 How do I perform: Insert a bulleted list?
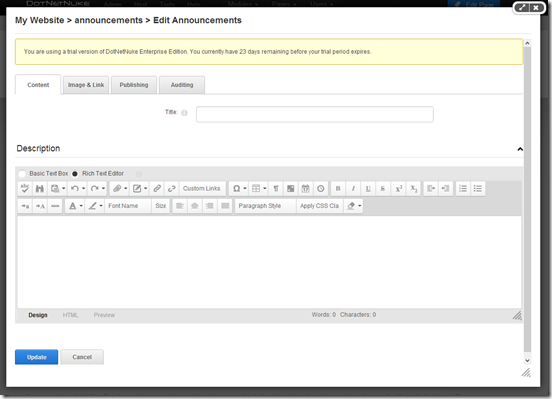[478, 188]
